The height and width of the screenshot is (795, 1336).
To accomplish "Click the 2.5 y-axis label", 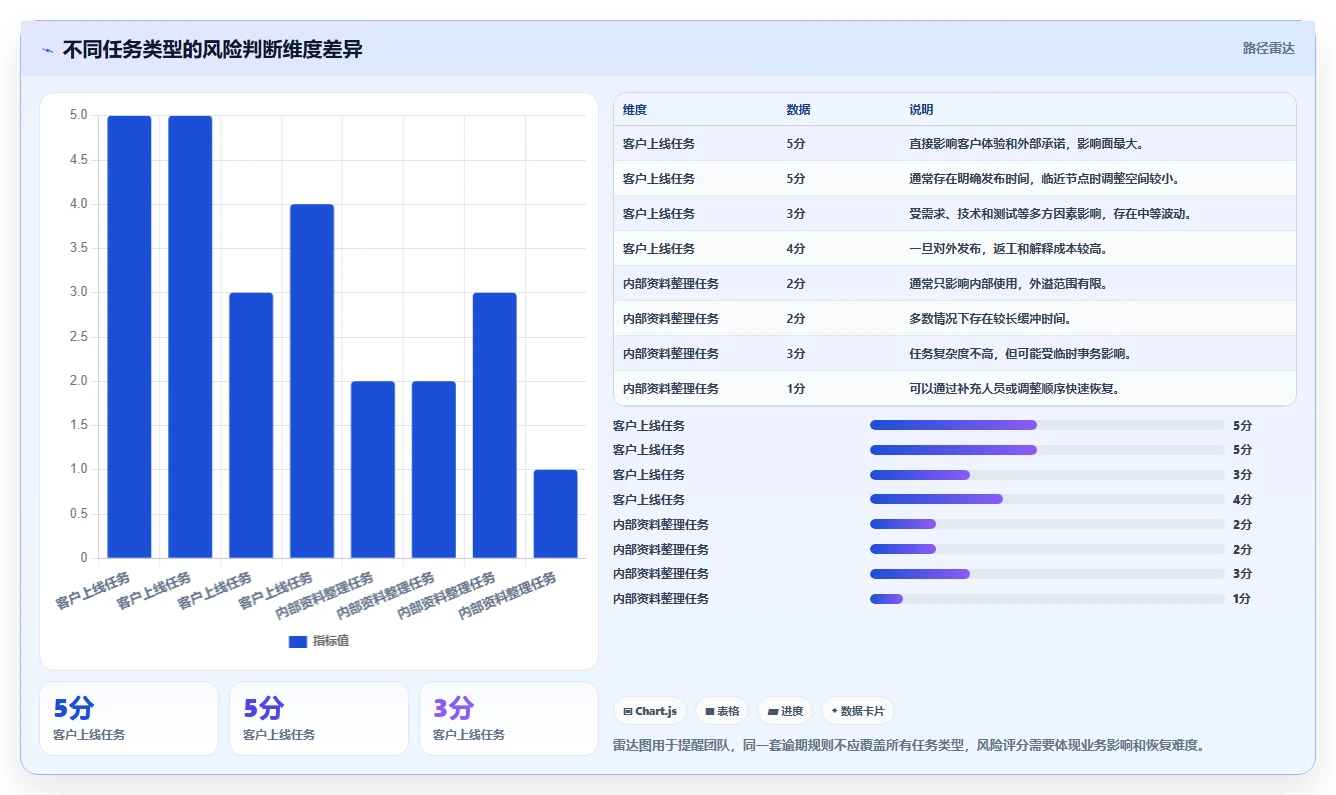I will coord(79,337).
